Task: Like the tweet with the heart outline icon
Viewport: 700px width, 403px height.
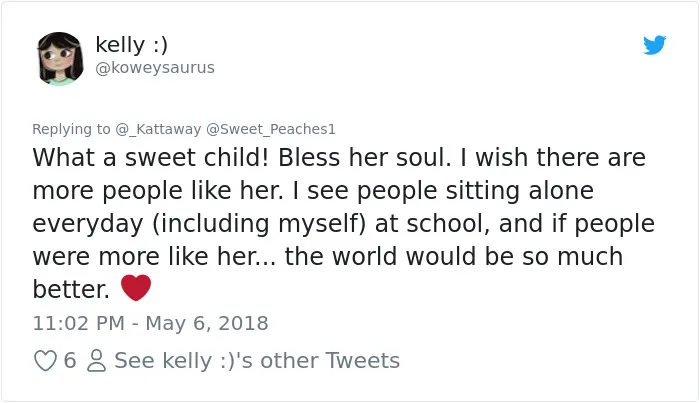Action: coord(45,361)
